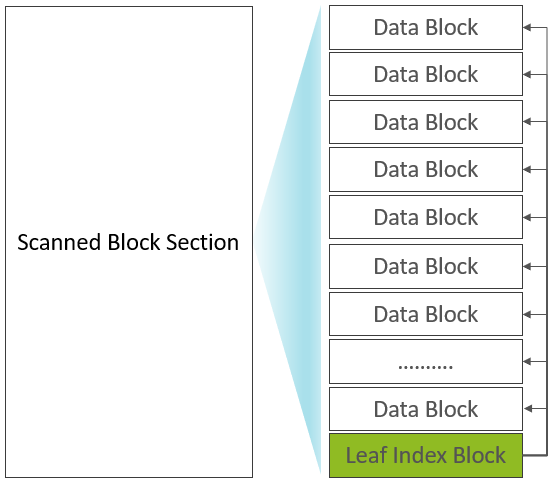Click the arrowhead pointing at the second Data Block
Viewport: 554px width, 483px height.
pyautogui.click(x=527, y=74)
